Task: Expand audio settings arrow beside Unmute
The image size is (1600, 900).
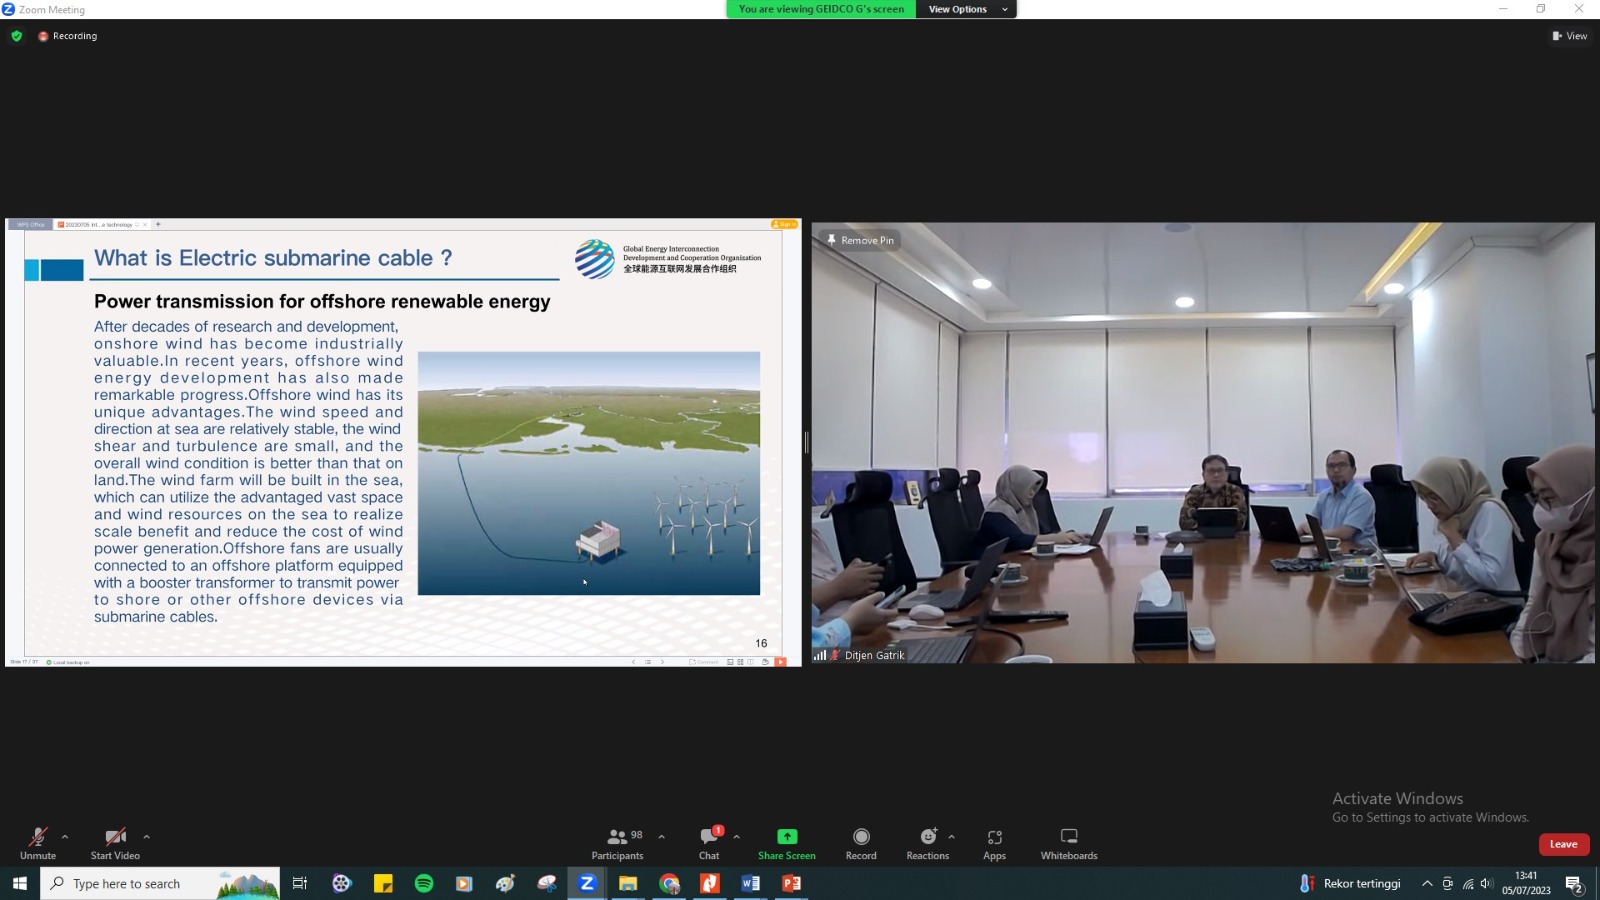Action: (65, 837)
